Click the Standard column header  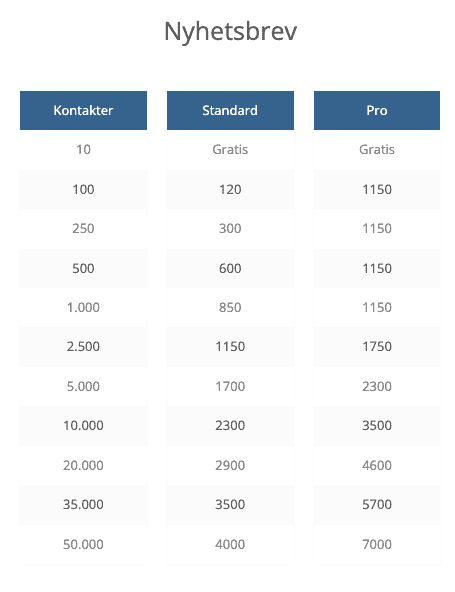(230, 110)
